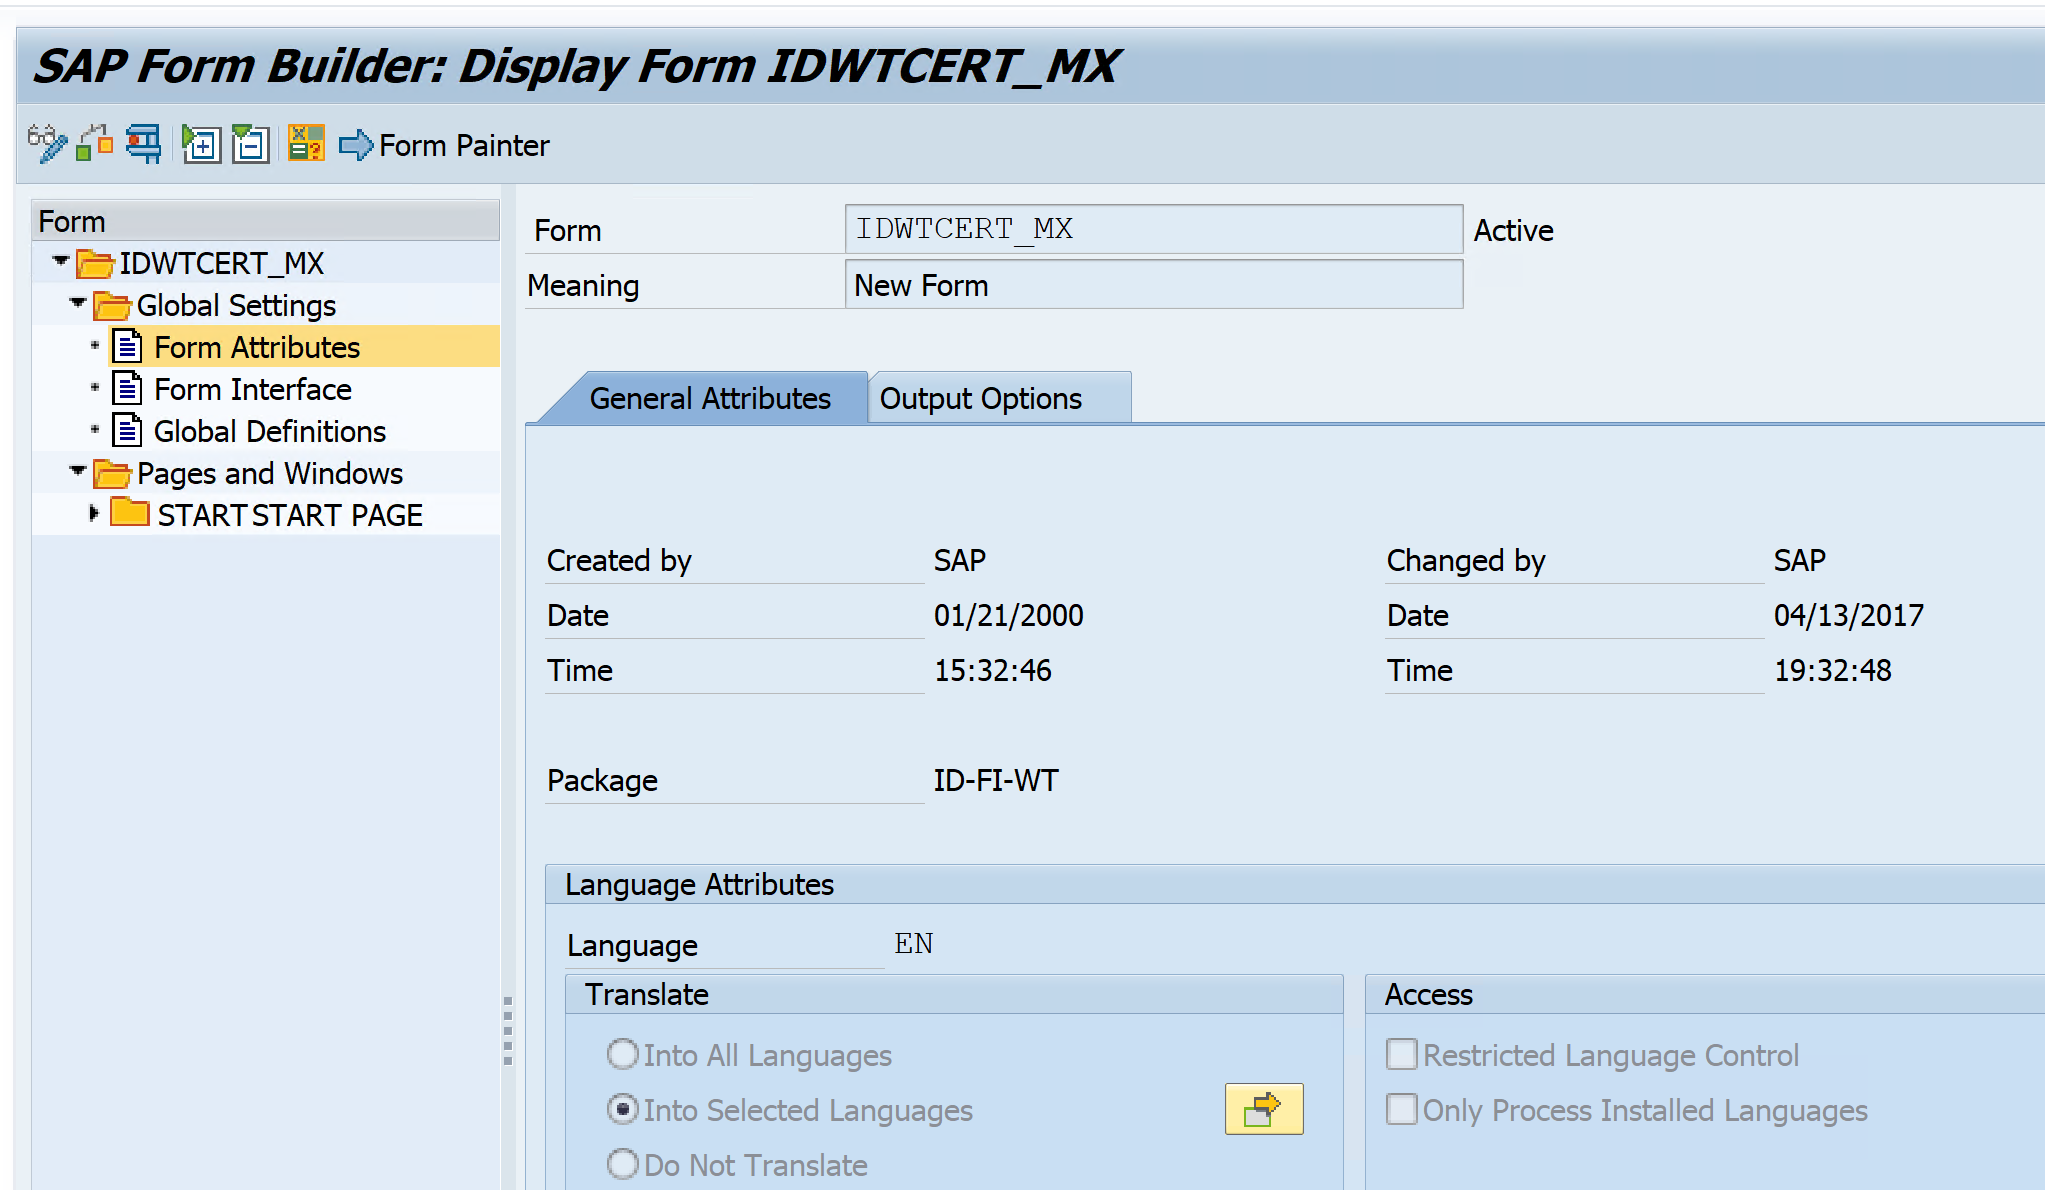This screenshot has height=1190, width=2045.
Task: Select IDWTCERT_MX folder icon in tree
Action: click(95, 264)
